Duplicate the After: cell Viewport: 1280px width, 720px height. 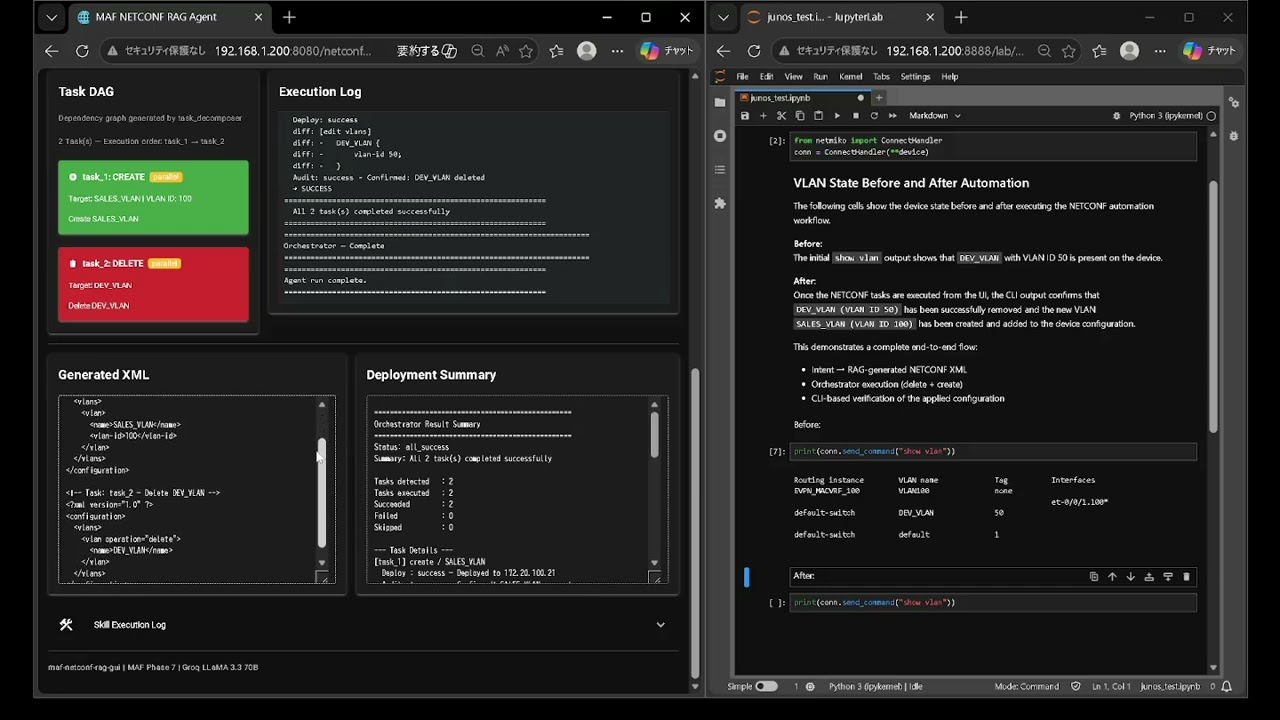click(1094, 577)
